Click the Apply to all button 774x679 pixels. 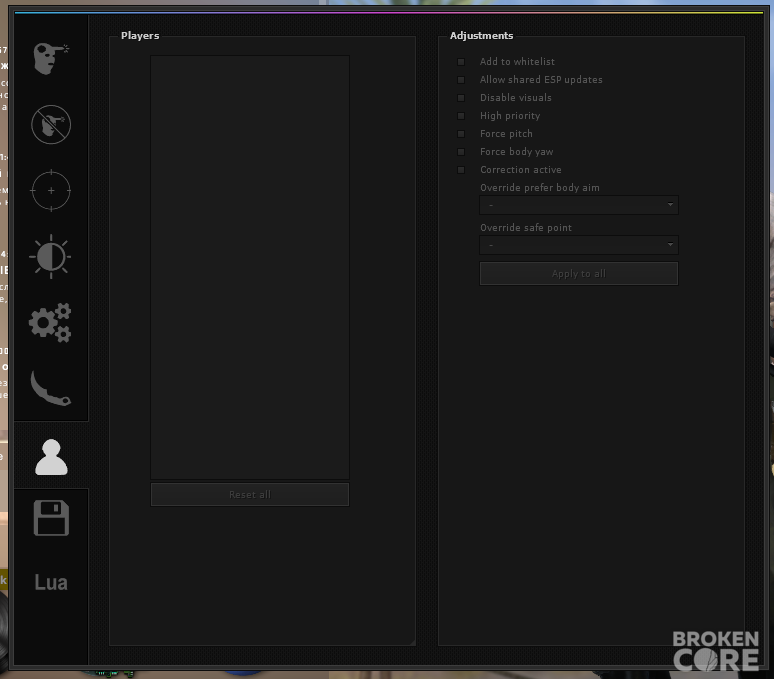click(579, 273)
